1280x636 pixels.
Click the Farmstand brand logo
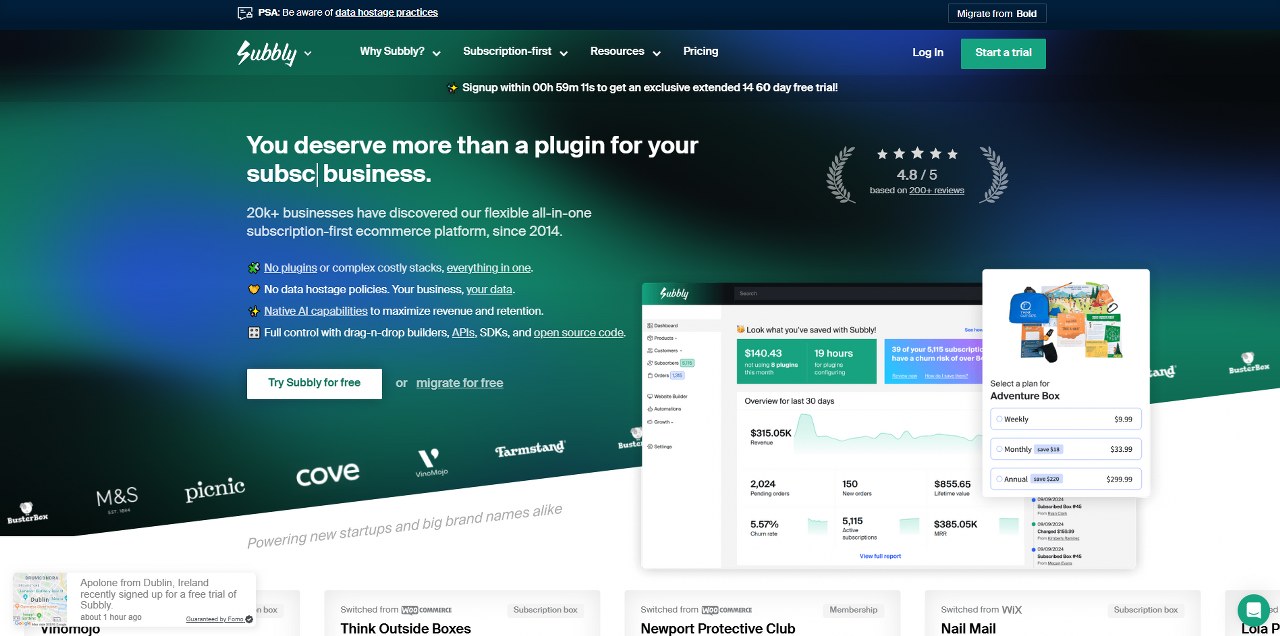point(530,449)
